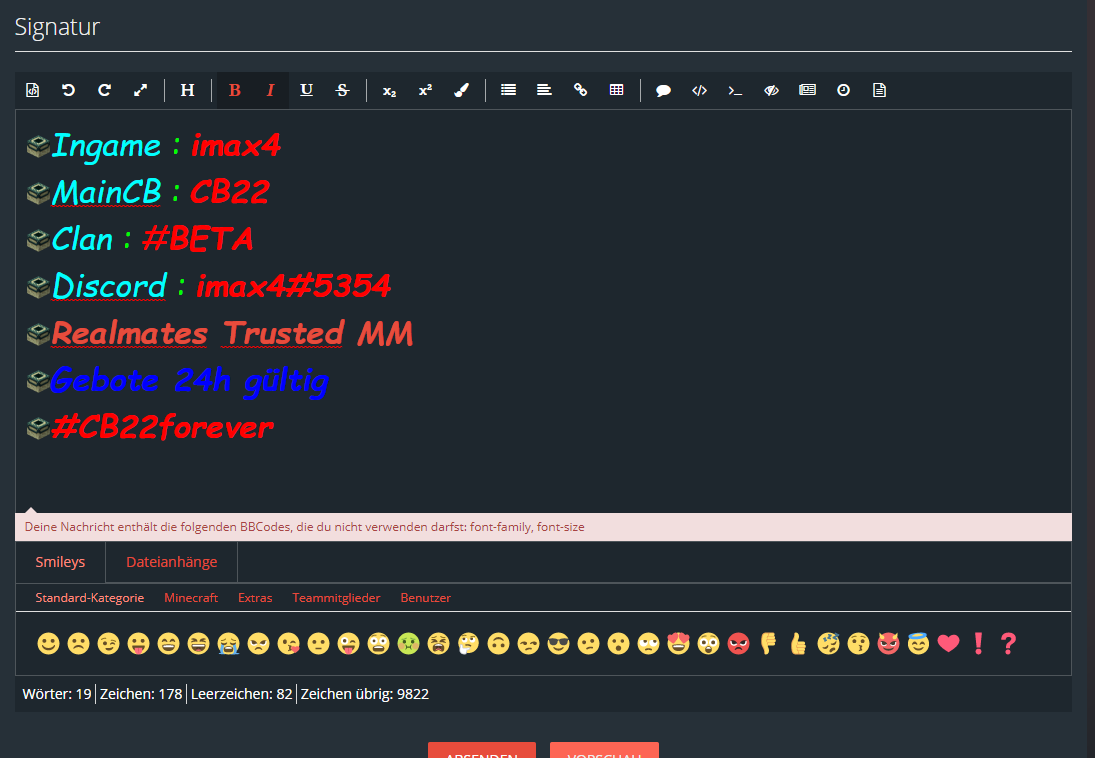Open the Teammitglieder smiley category
The width and height of the screenshot is (1095, 758).
[337, 598]
